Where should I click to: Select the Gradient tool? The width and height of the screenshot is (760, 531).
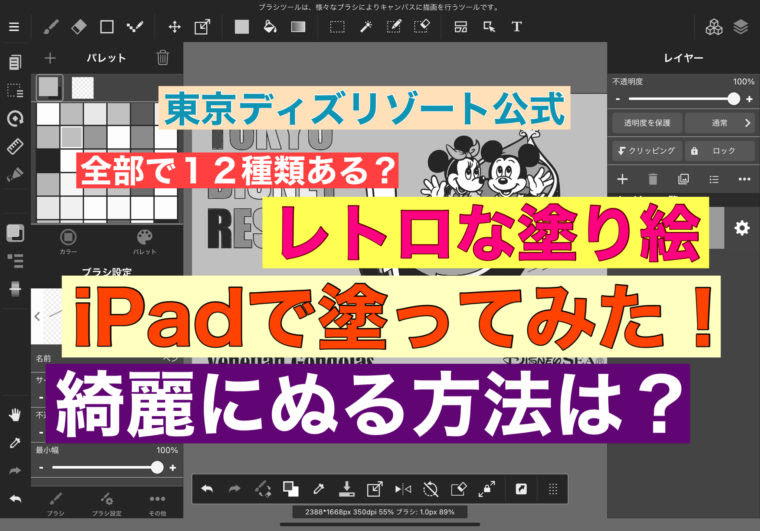click(x=298, y=27)
